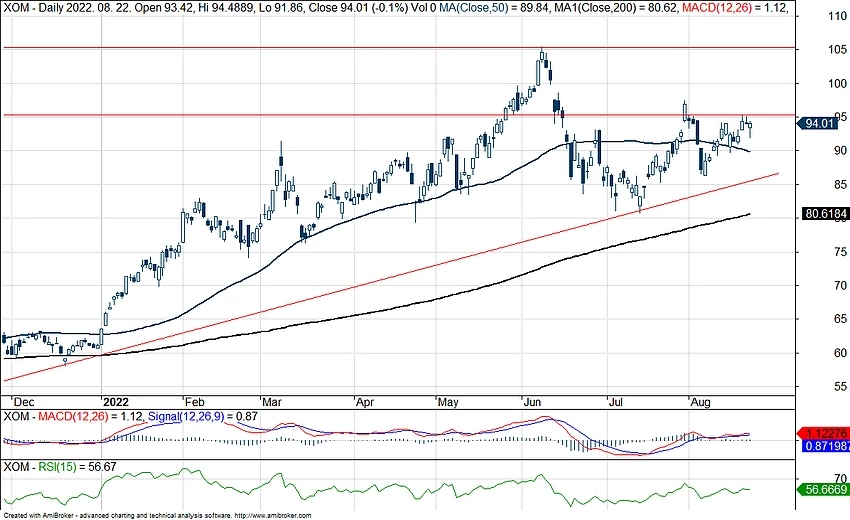This screenshot has height=520, width=850.
Task: Click the red 1.12276 MACD value tag
Action: pos(823,433)
